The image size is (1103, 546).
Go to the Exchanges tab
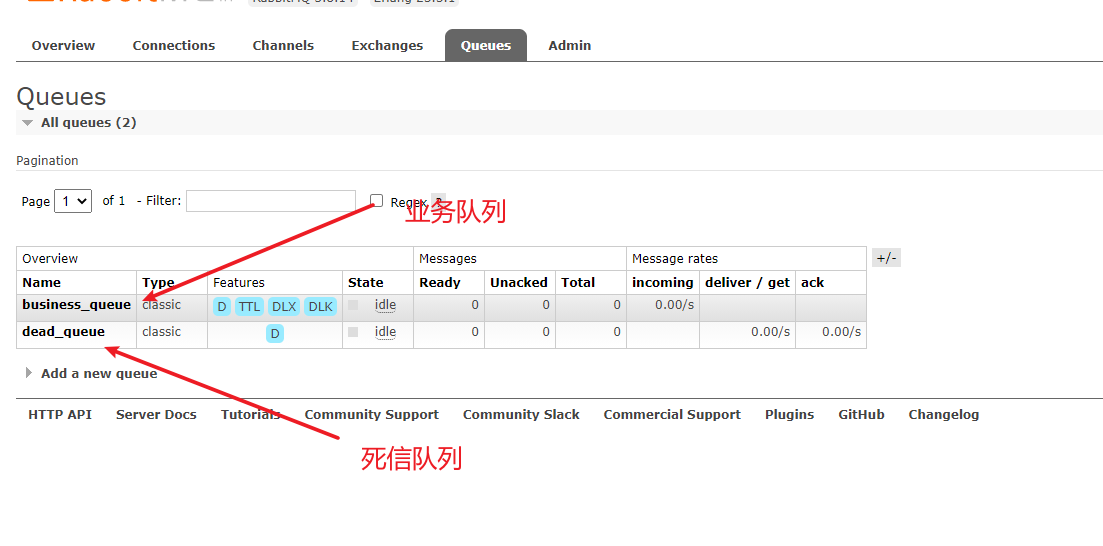(388, 46)
